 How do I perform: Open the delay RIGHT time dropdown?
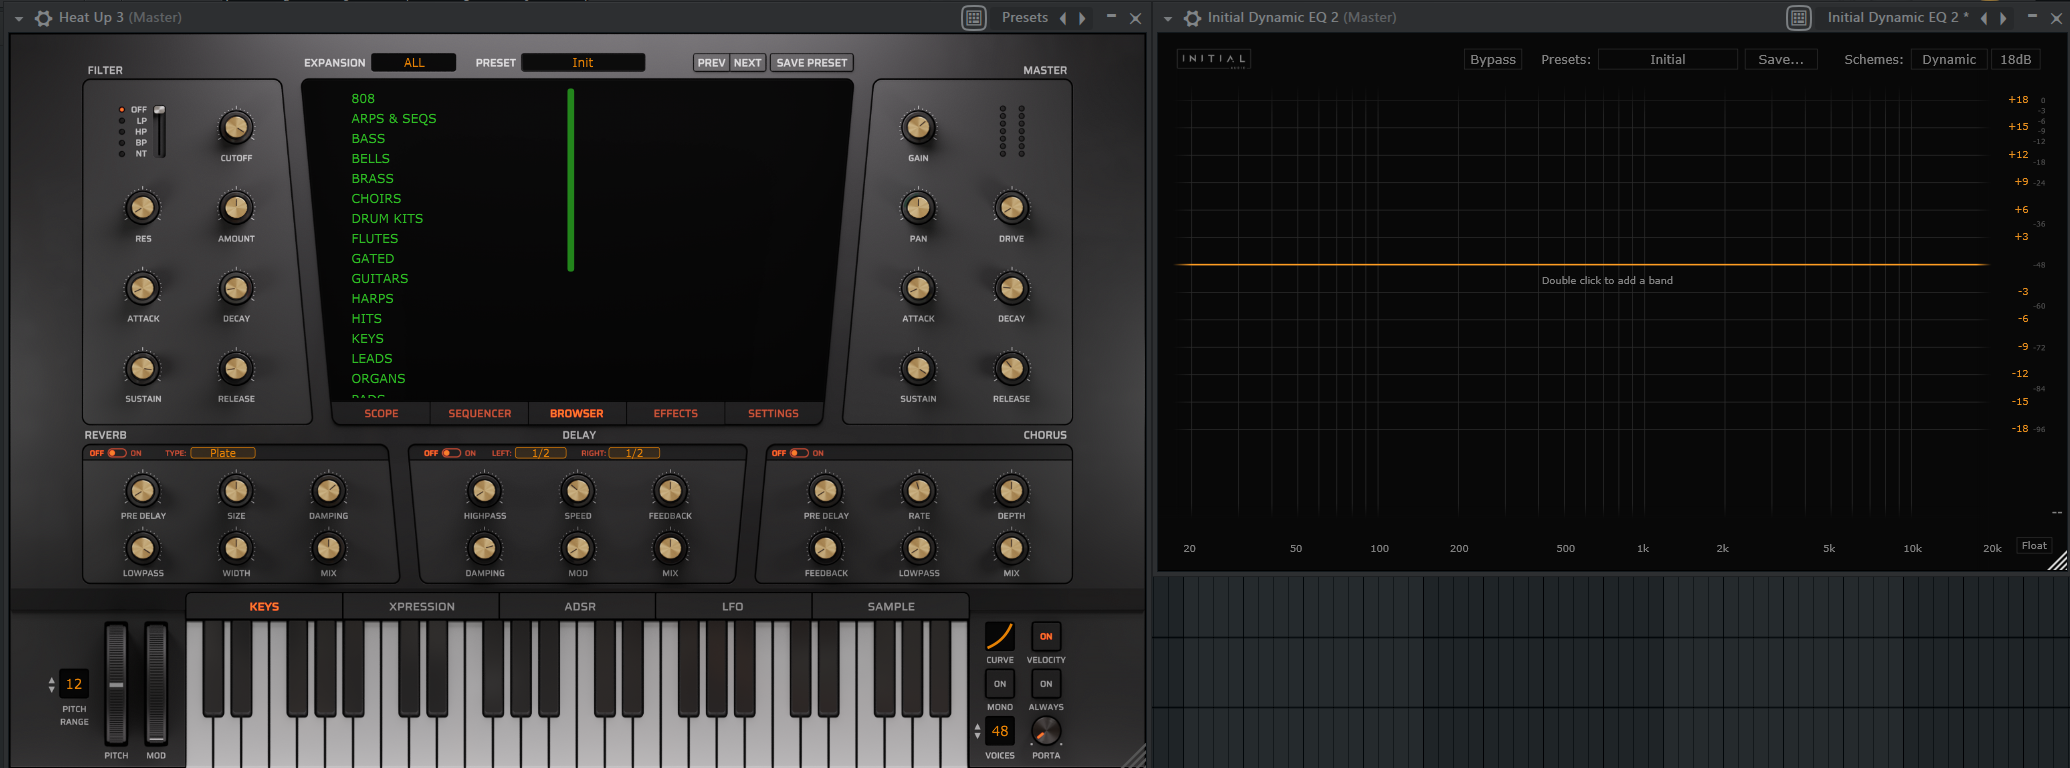pyautogui.click(x=634, y=453)
